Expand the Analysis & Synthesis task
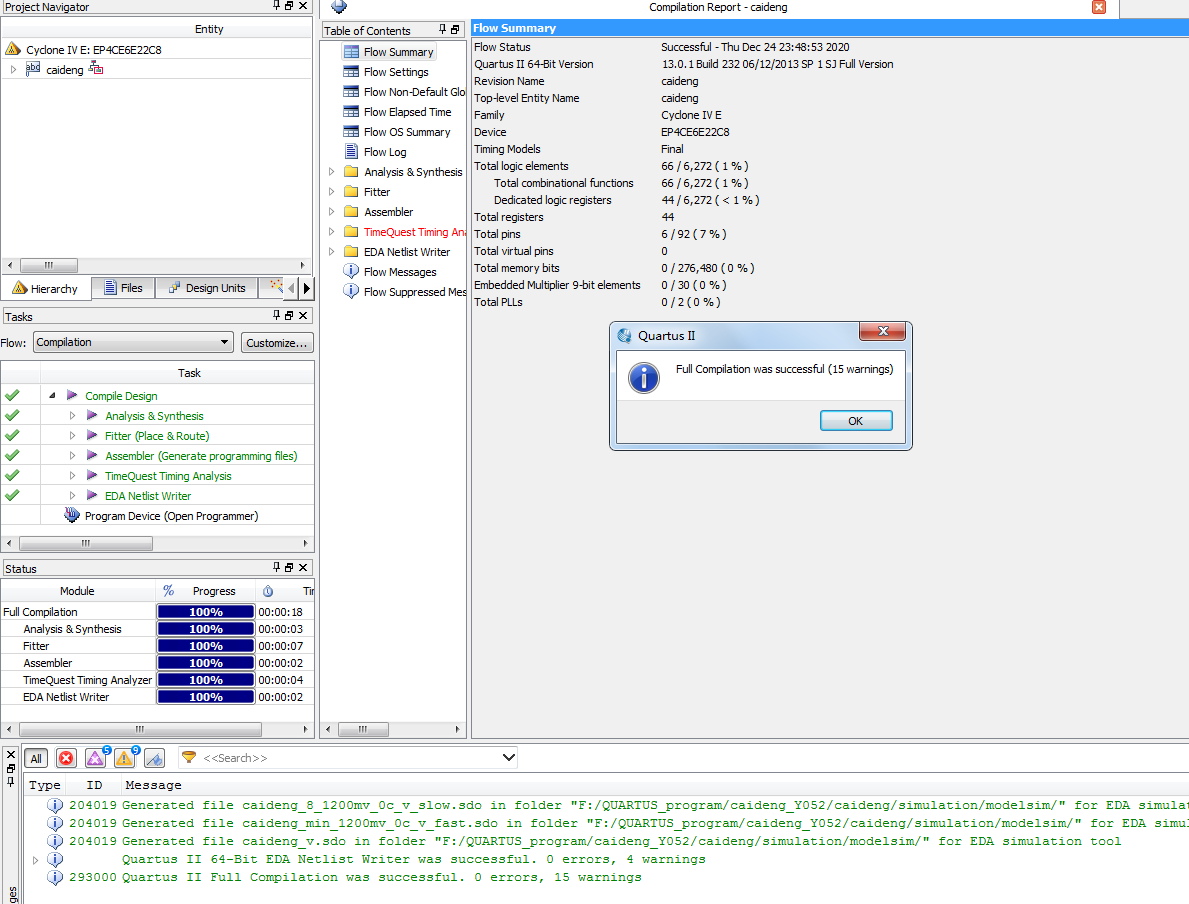The image size is (1189, 904). coord(72,416)
